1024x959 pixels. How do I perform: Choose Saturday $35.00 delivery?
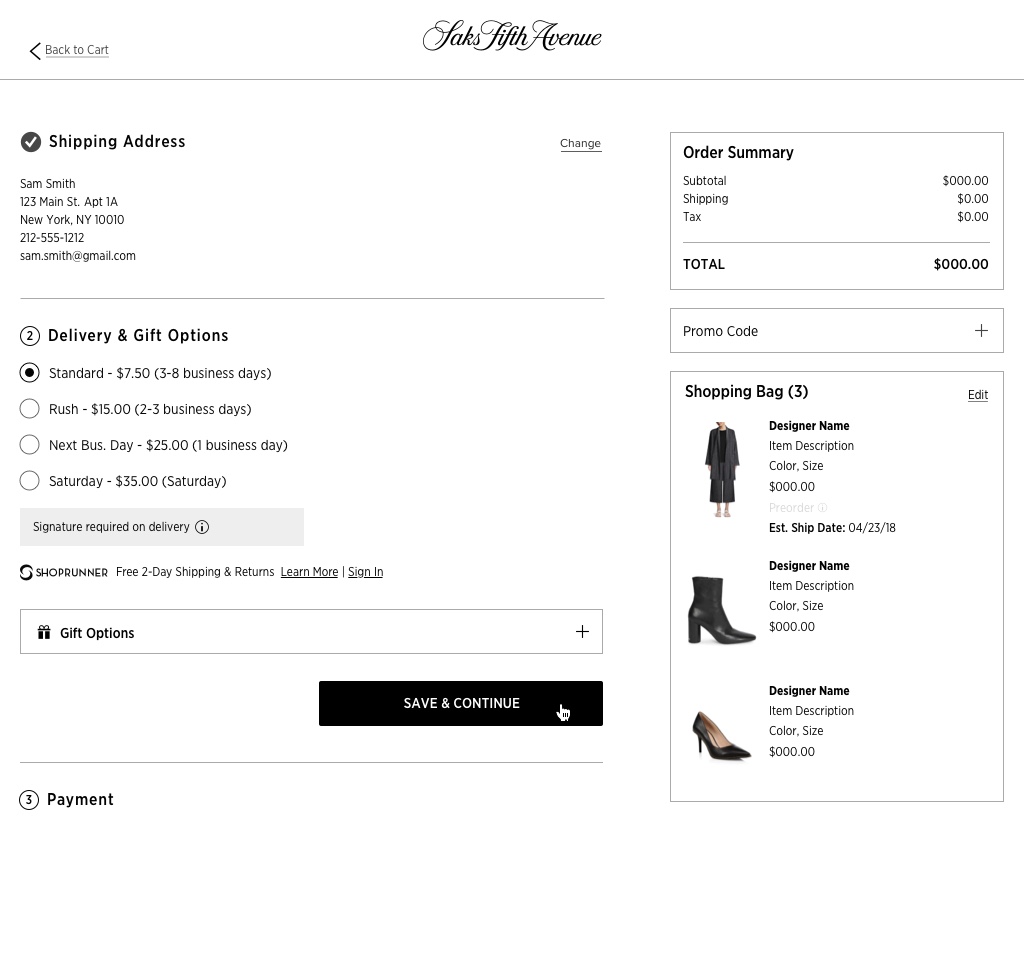coord(30,481)
